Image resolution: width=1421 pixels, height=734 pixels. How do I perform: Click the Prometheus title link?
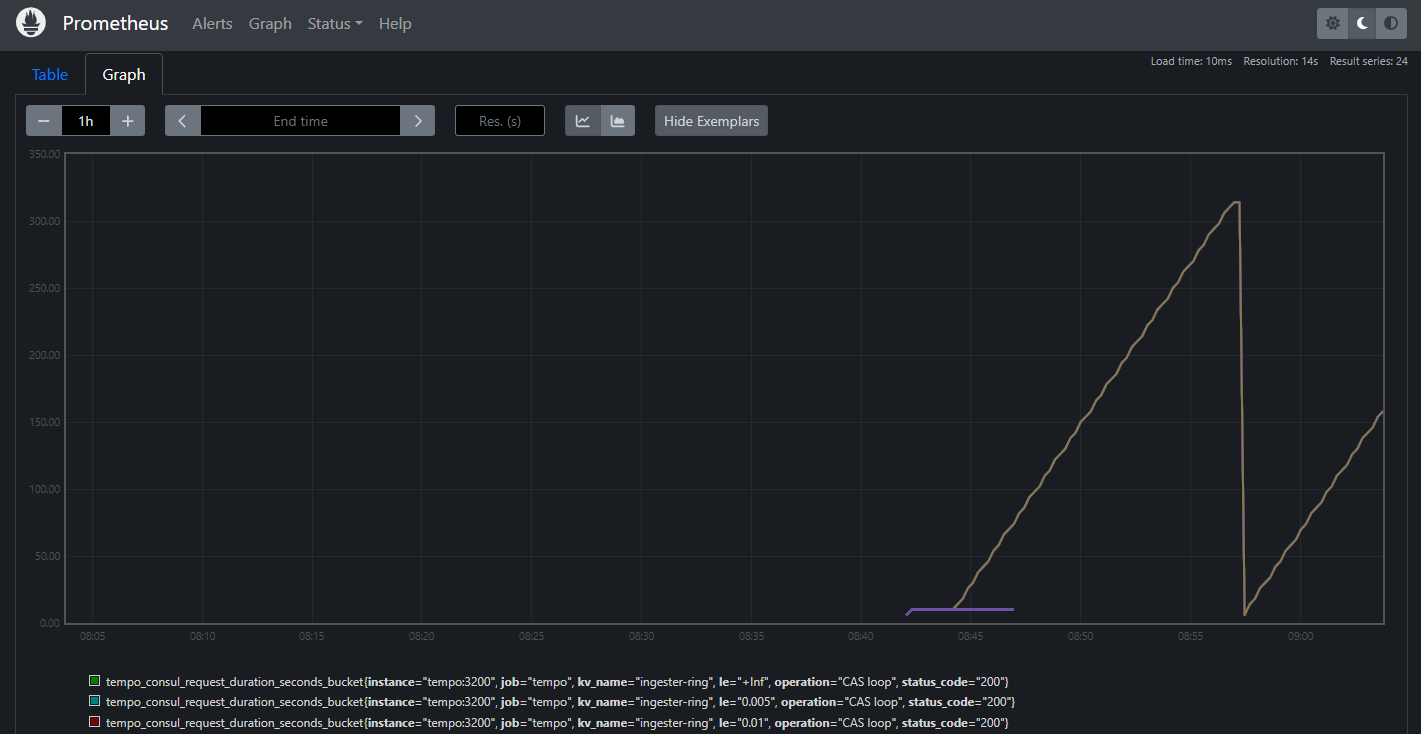(116, 23)
